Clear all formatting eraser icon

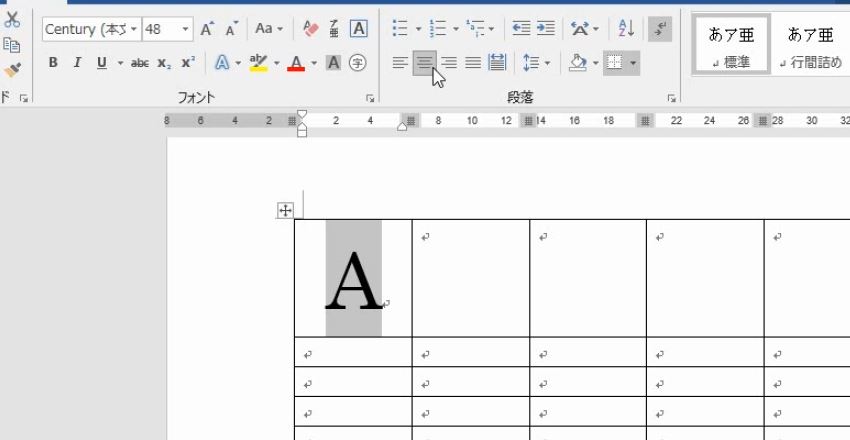[311, 29]
